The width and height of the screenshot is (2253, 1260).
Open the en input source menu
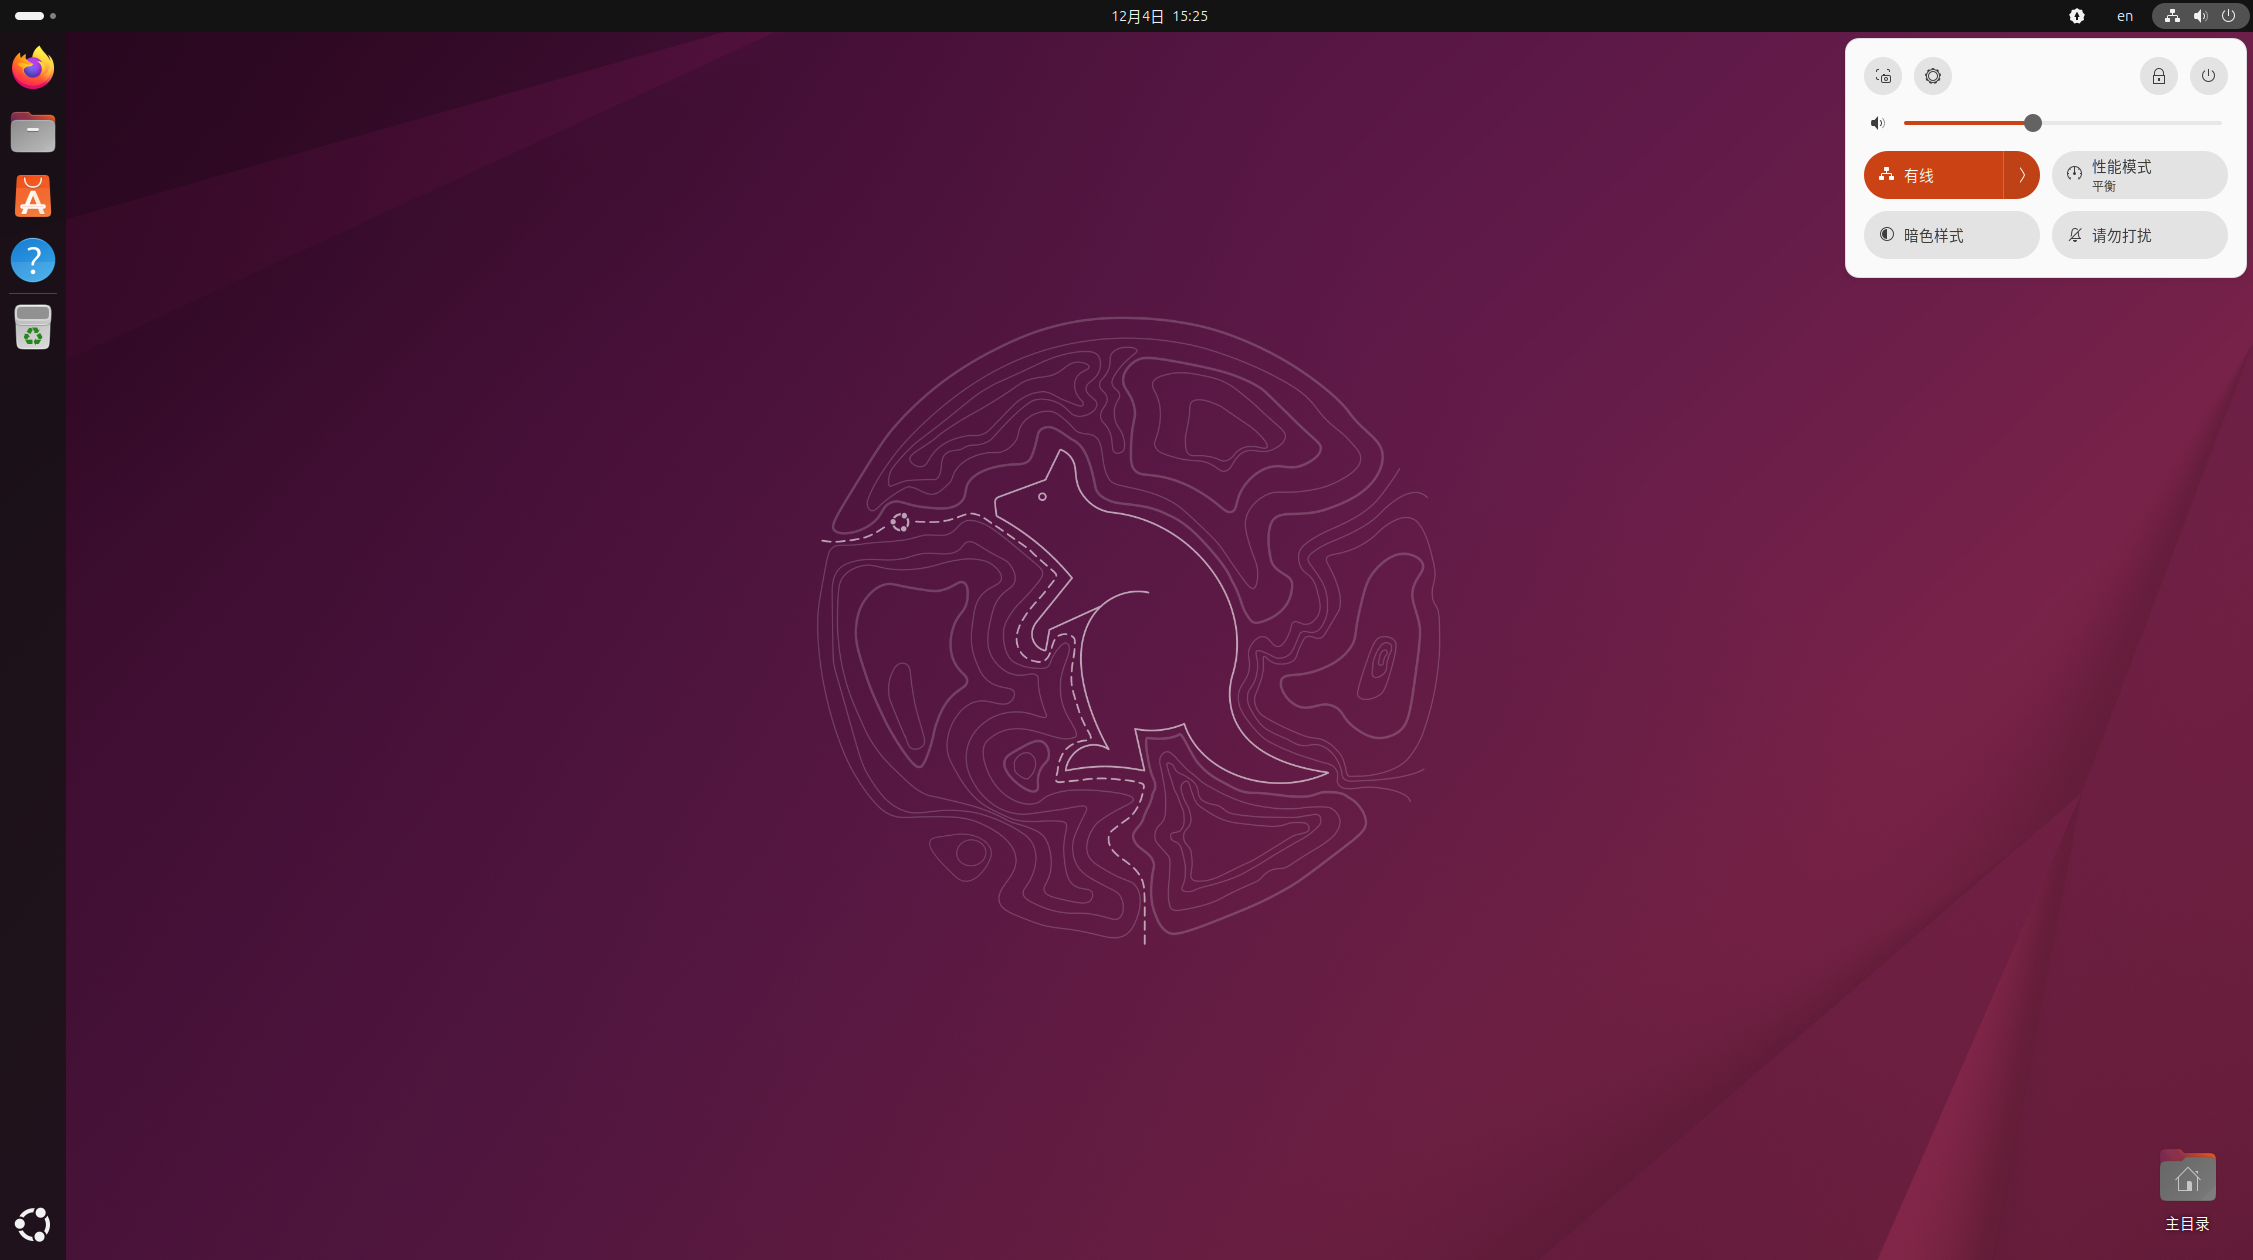point(2124,16)
